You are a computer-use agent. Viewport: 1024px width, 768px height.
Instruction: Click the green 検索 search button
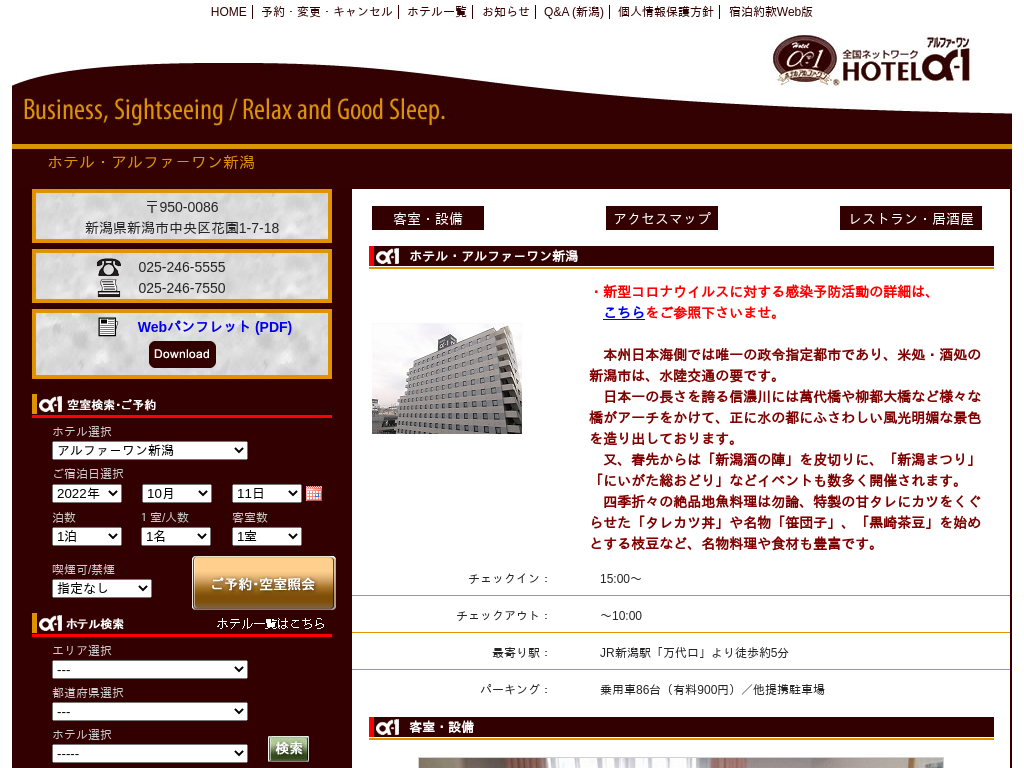(289, 748)
